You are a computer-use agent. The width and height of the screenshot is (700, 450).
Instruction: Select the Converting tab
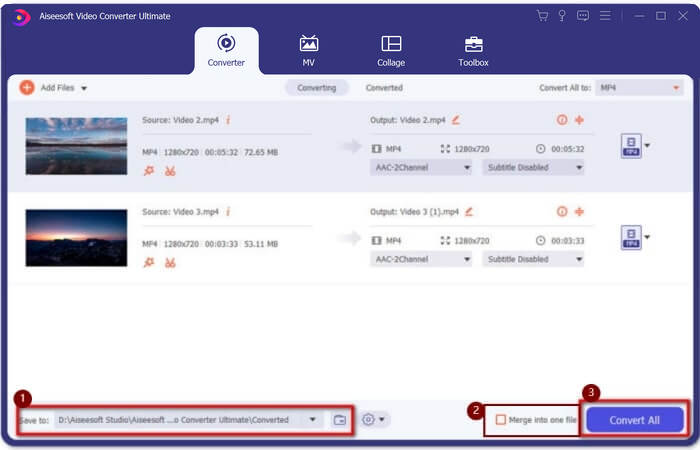[317, 88]
